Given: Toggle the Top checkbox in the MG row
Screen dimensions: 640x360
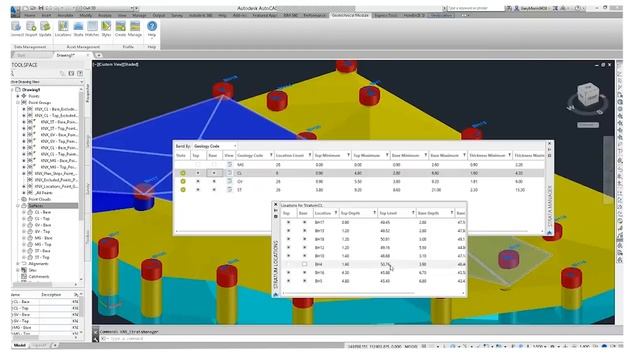Looking at the screenshot, I should coord(198,164).
